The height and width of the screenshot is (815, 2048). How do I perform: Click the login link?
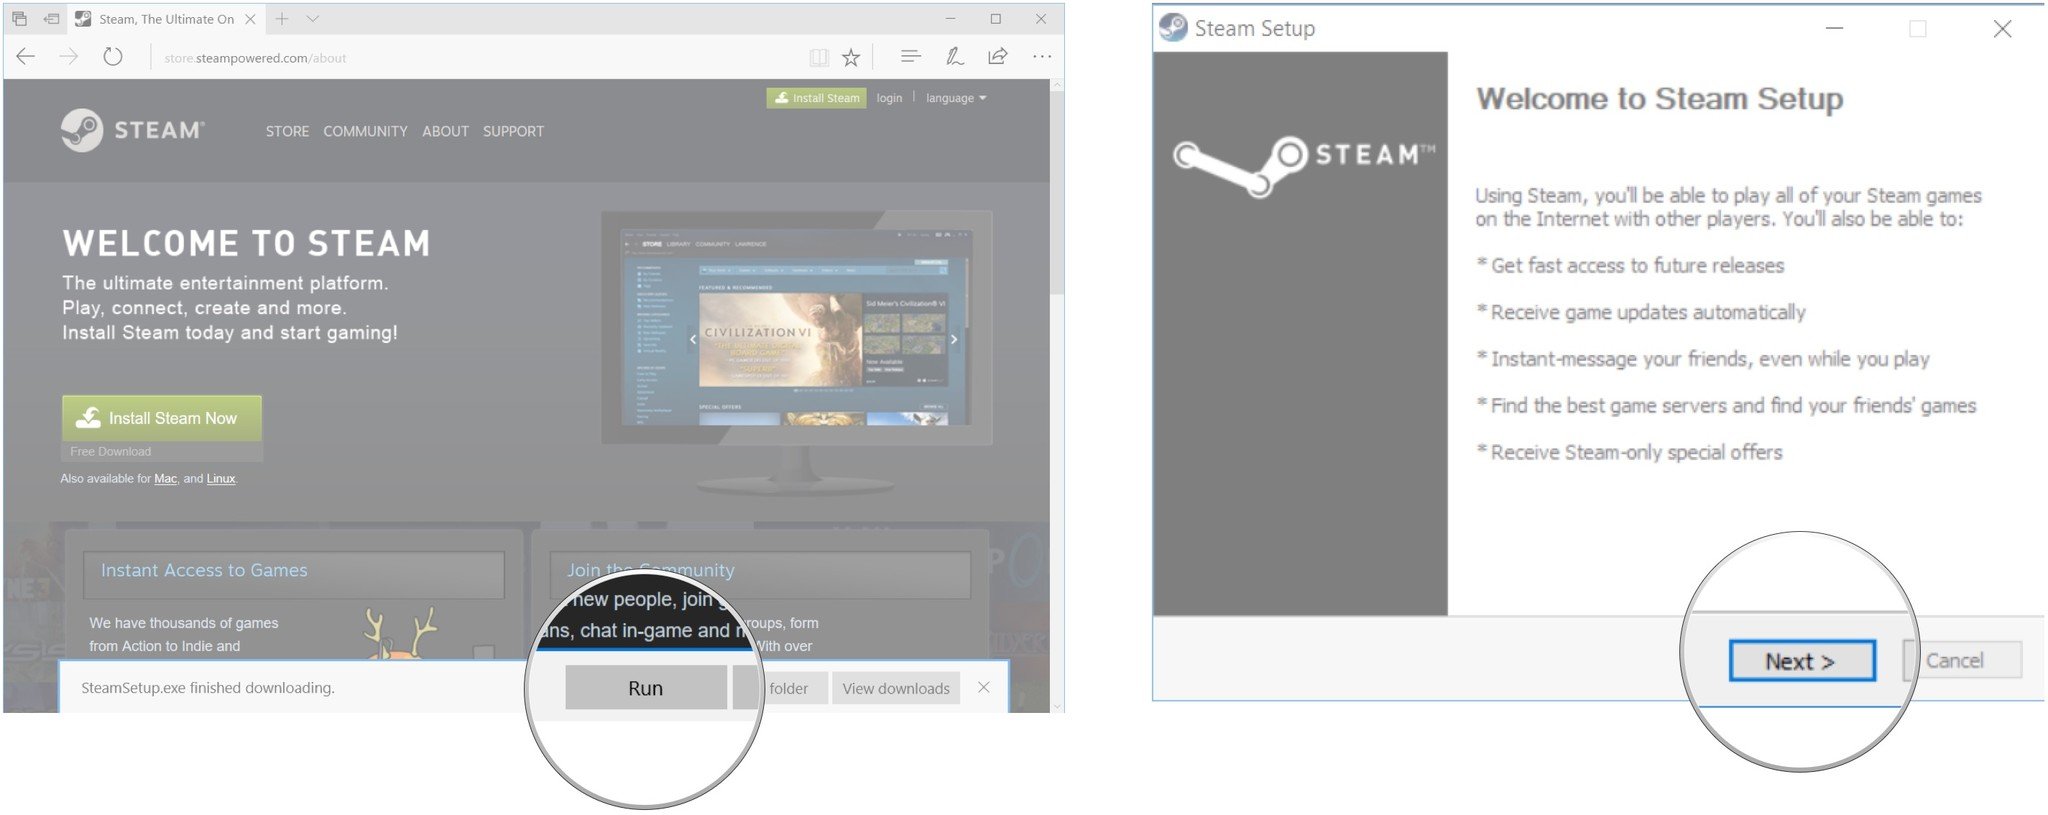[889, 98]
